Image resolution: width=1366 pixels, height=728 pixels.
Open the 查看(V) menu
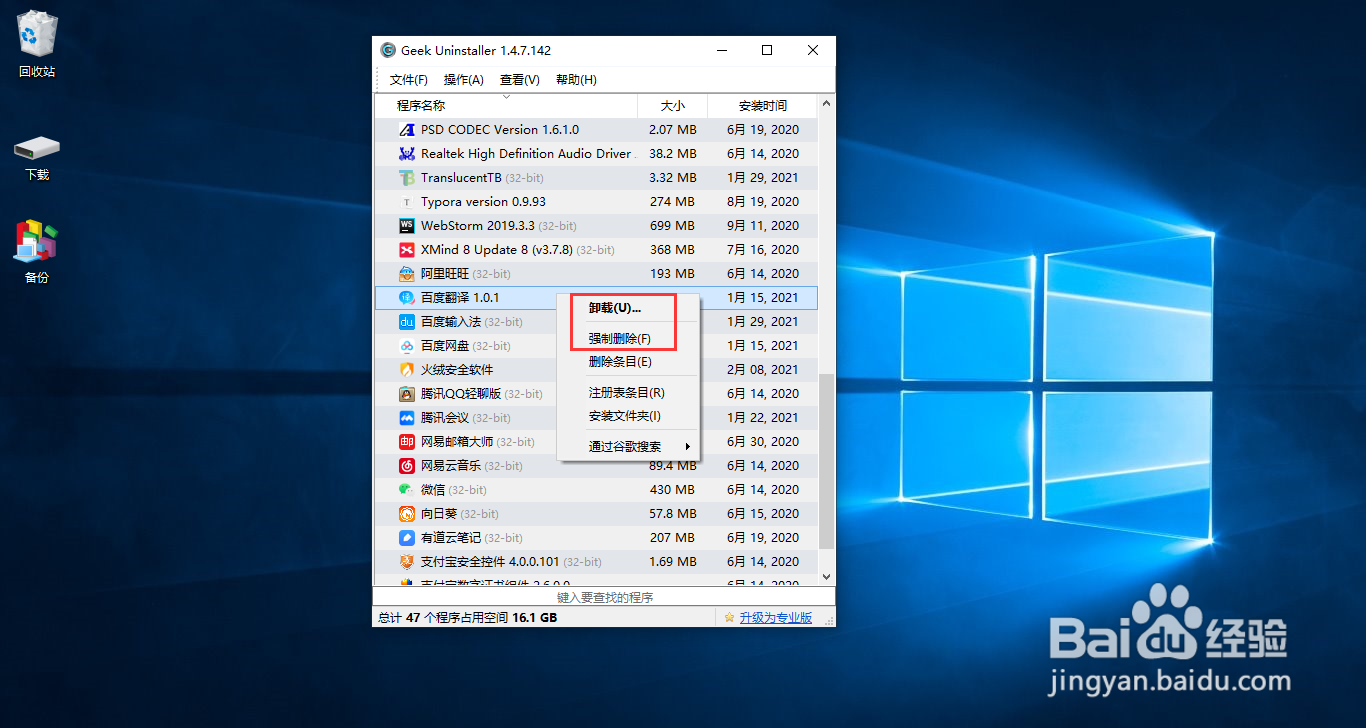tap(519, 80)
